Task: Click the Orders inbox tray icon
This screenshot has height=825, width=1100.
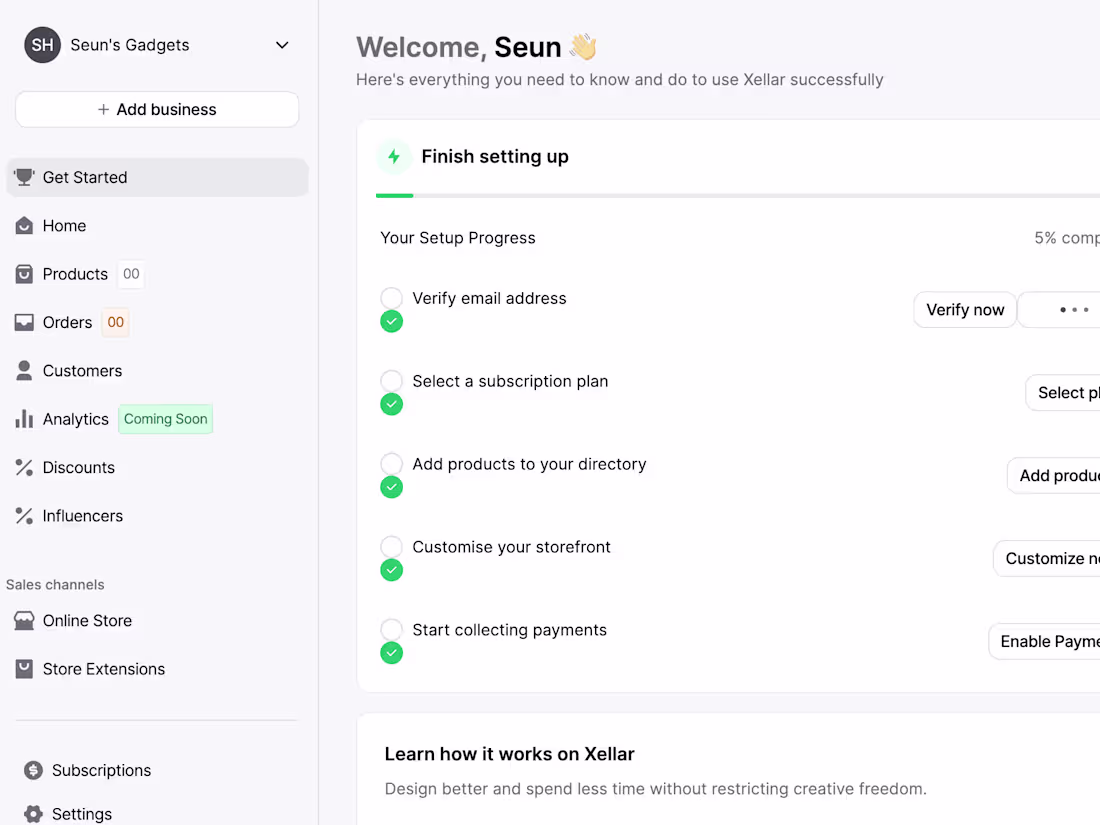Action: [x=24, y=323]
